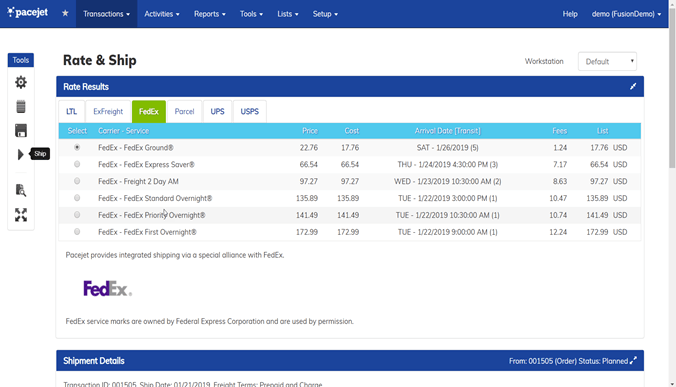Click the Ship play arrow icon
Screen dimensions: 676x387
20,154
